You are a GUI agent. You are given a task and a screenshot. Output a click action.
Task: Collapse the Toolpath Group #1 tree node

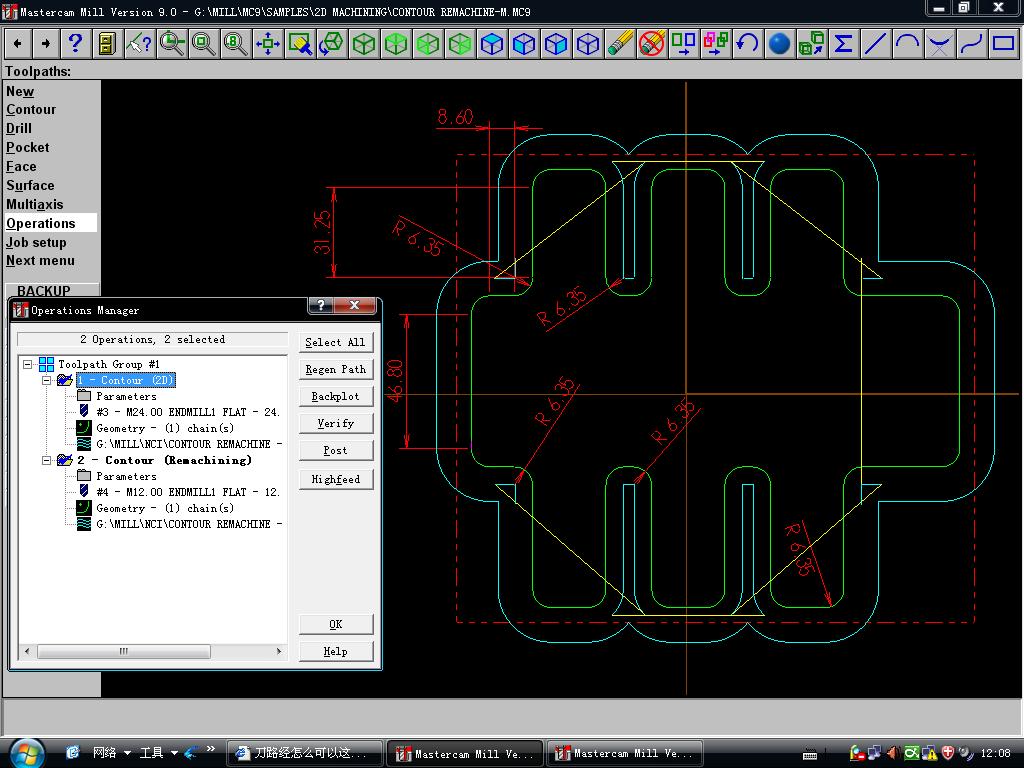pyautogui.click(x=28, y=365)
